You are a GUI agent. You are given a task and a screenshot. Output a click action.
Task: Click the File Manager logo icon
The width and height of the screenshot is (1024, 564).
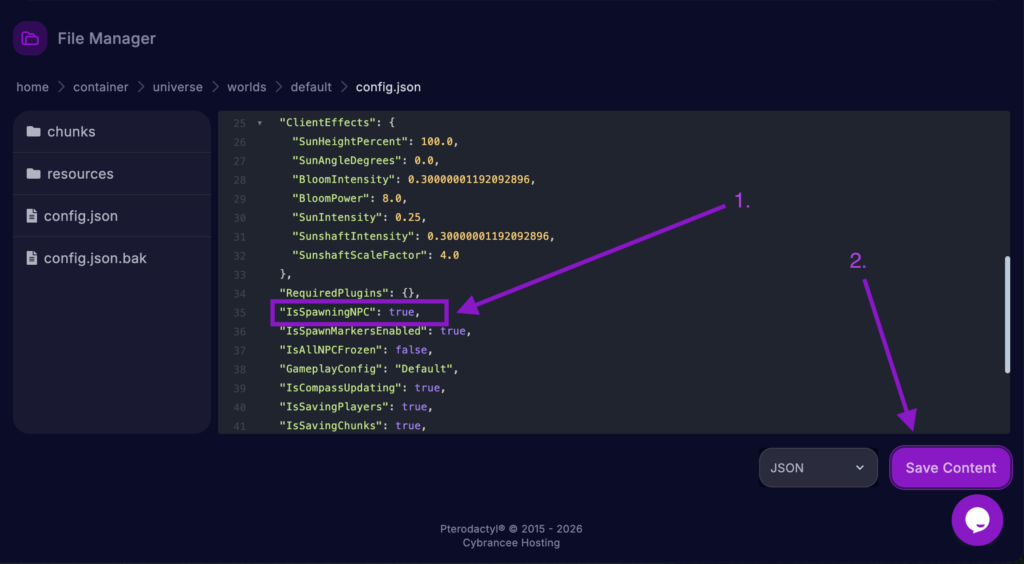tap(30, 39)
